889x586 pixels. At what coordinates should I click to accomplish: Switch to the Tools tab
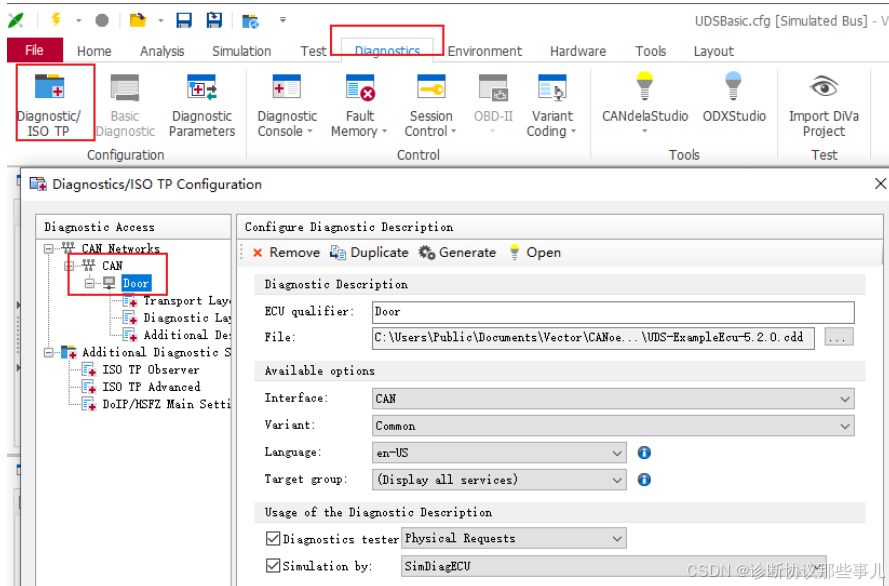tap(650, 51)
